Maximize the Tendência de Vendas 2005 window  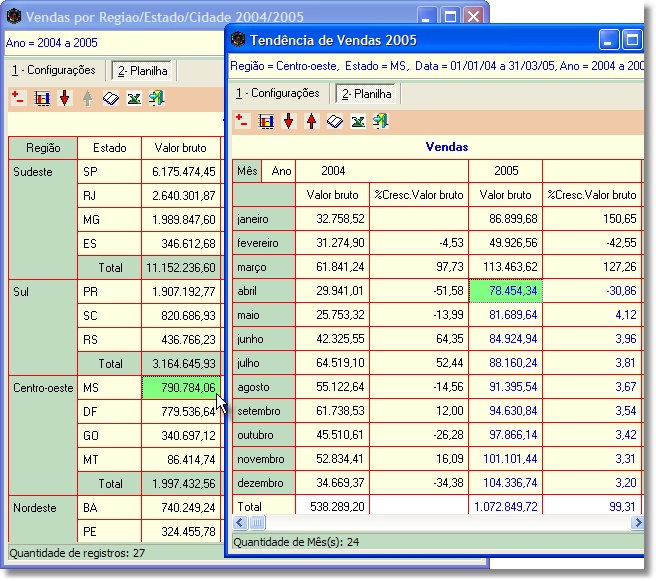[x=632, y=40]
